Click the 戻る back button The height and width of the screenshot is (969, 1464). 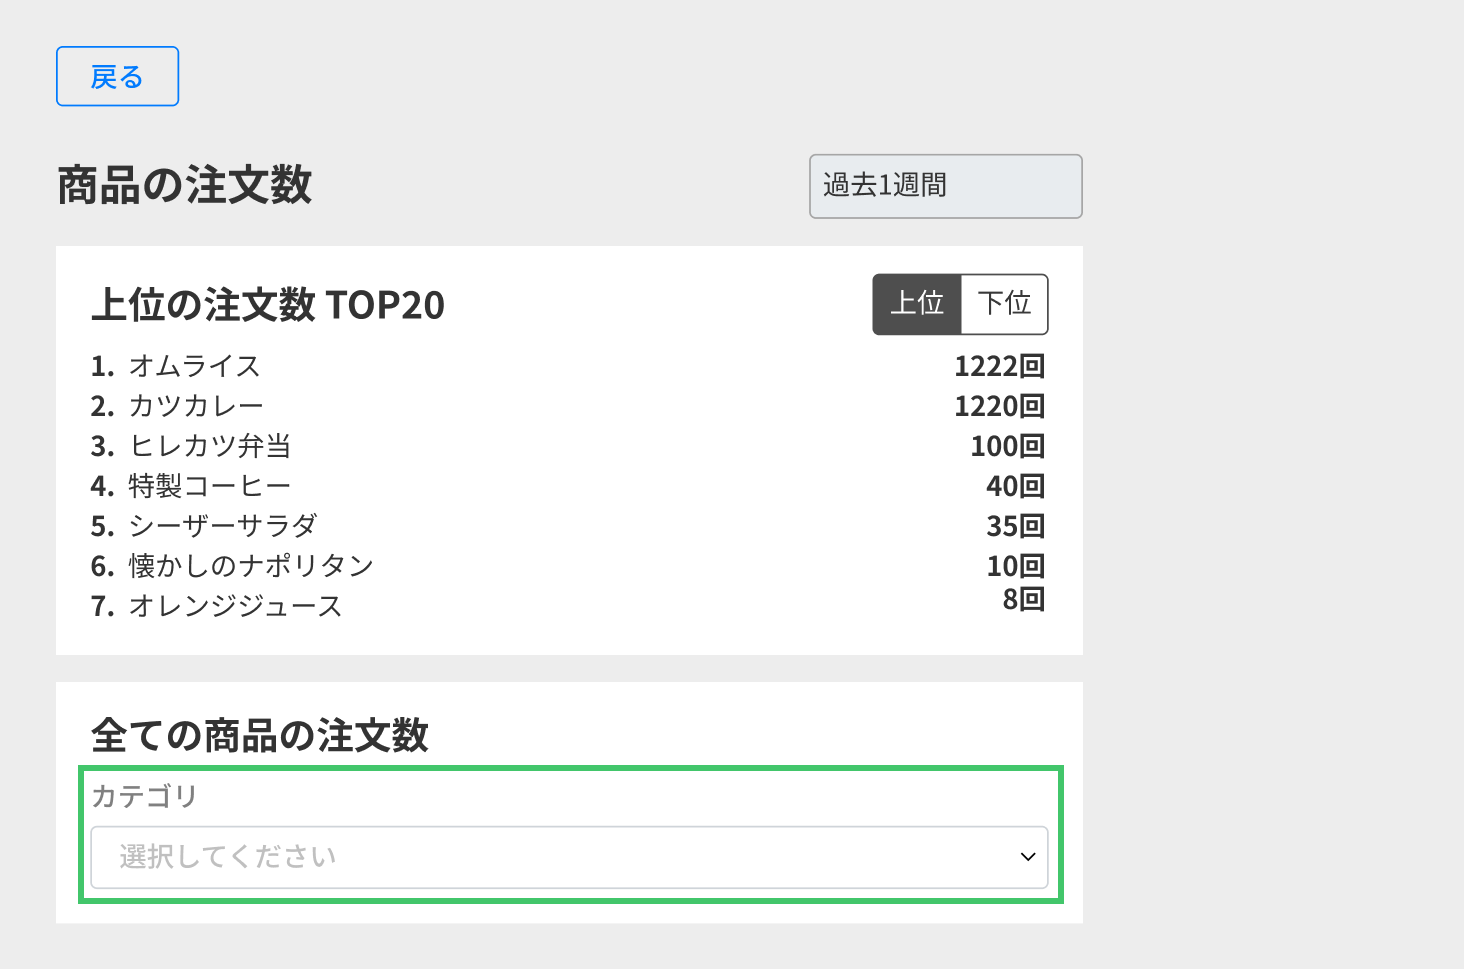[x=117, y=76]
